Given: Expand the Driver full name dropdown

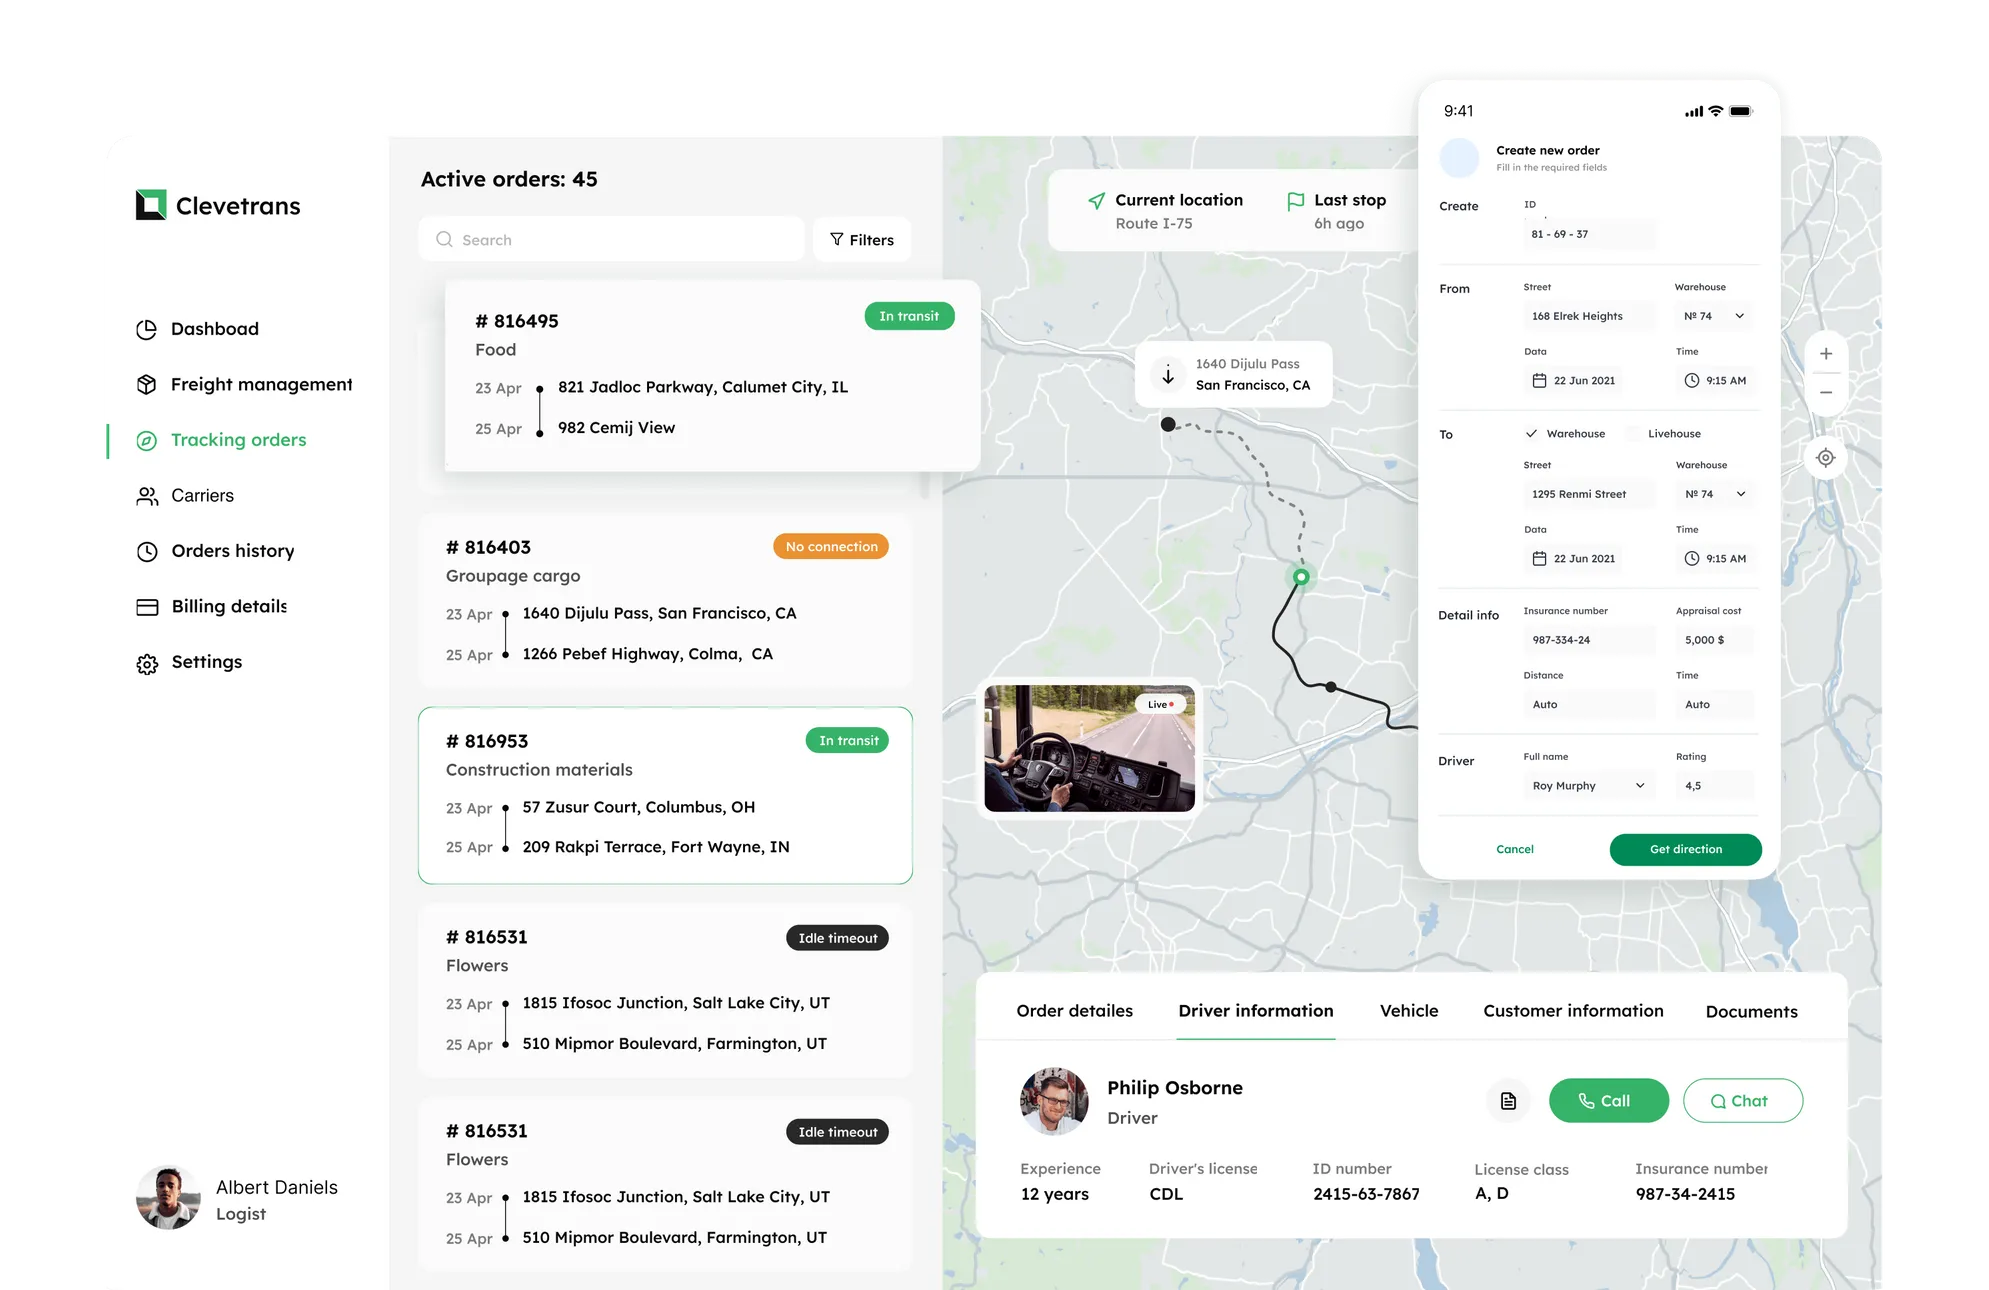Looking at the screenshot, I should (1640, 784).
